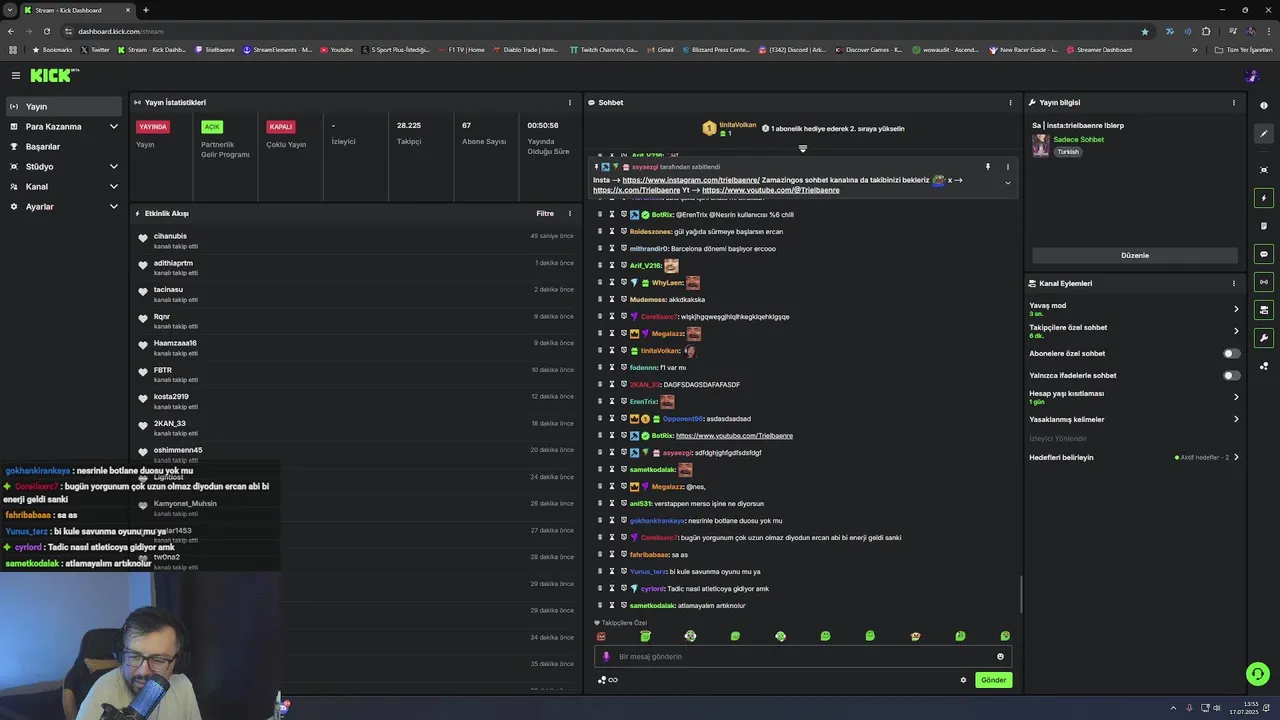Viewport: 1280px width, 720px height.
Task: Open chat settings gear beside Gönder
Action: [963, 680]
